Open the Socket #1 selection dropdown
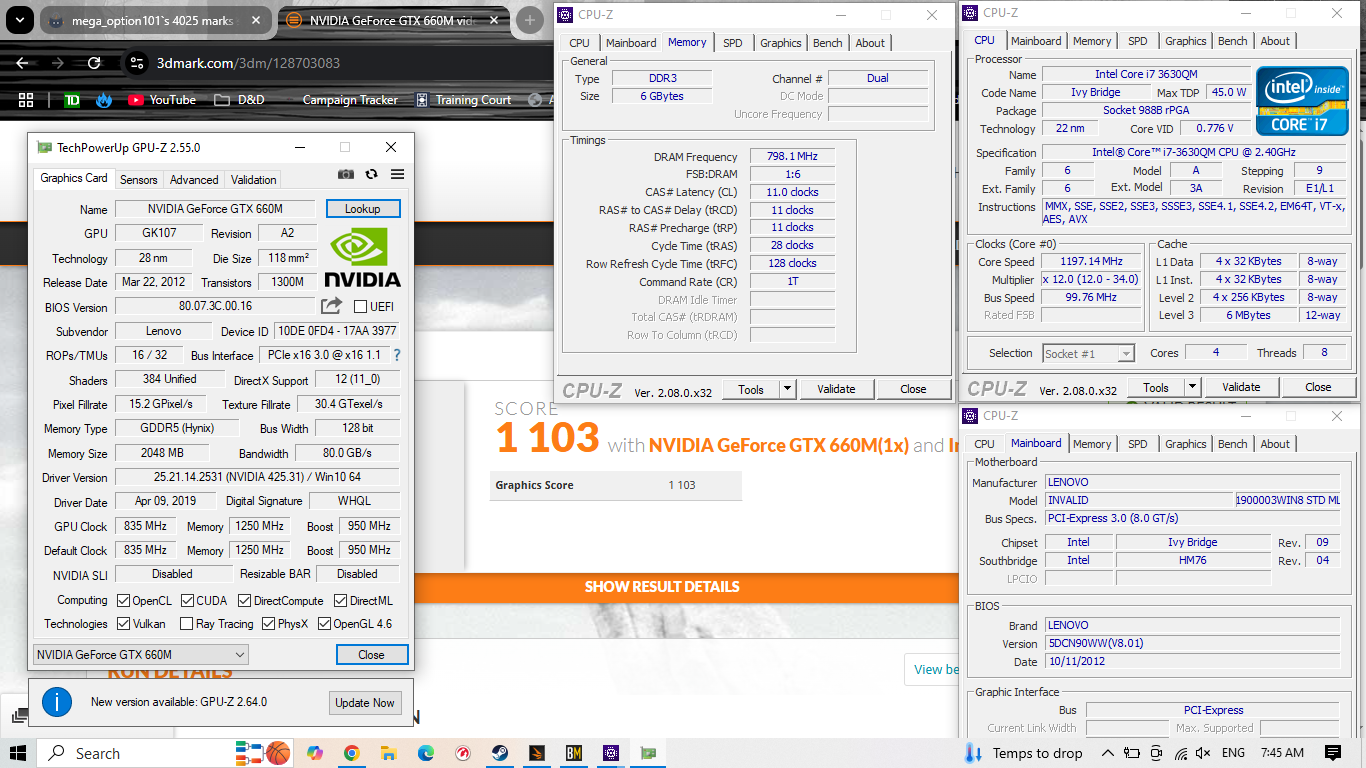 click(x=1088, y=353)
